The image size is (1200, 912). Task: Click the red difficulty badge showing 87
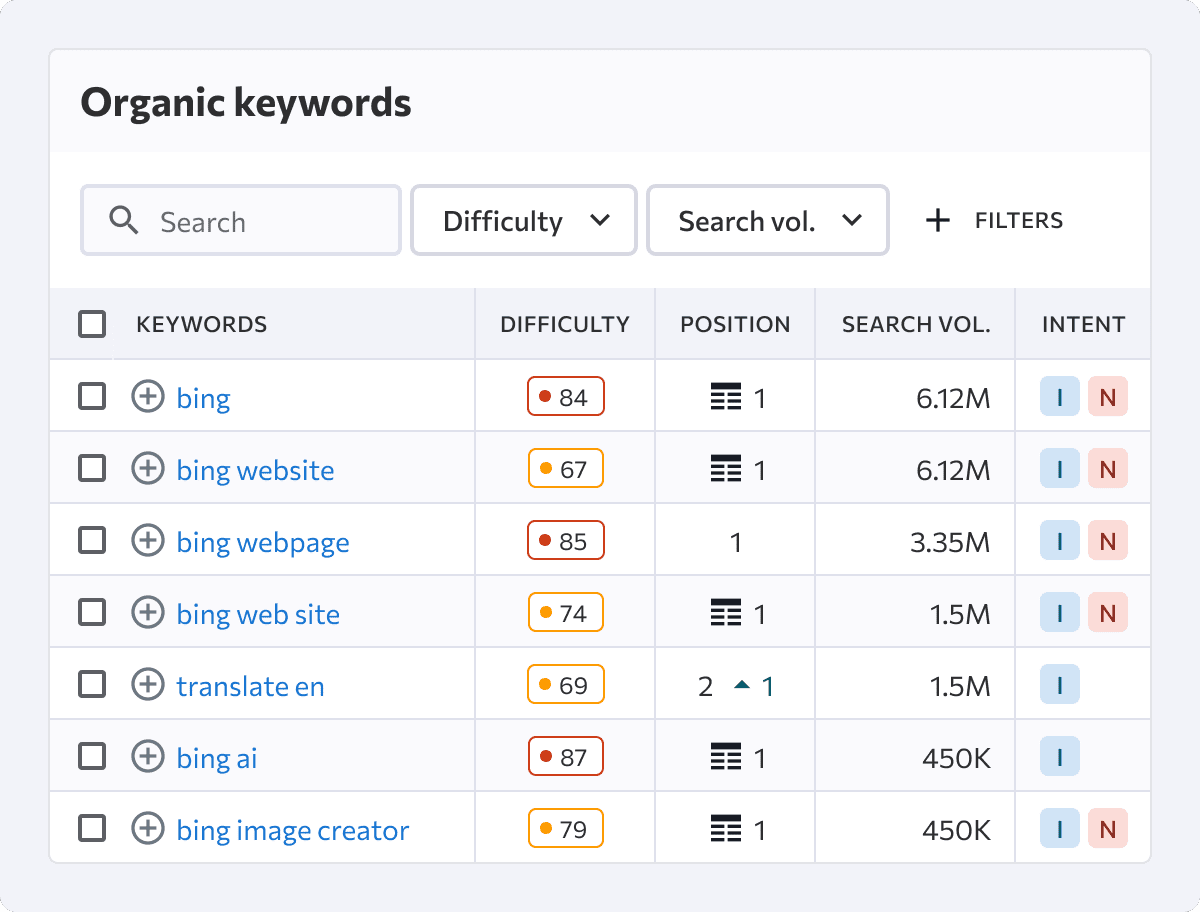(x=566, y=757)
